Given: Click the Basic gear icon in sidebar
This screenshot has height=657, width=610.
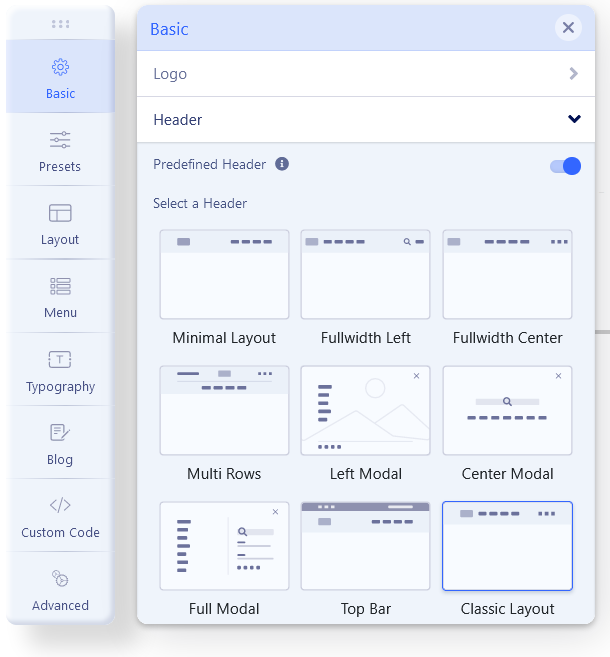Looking at the screenshot, I should 60,67.
